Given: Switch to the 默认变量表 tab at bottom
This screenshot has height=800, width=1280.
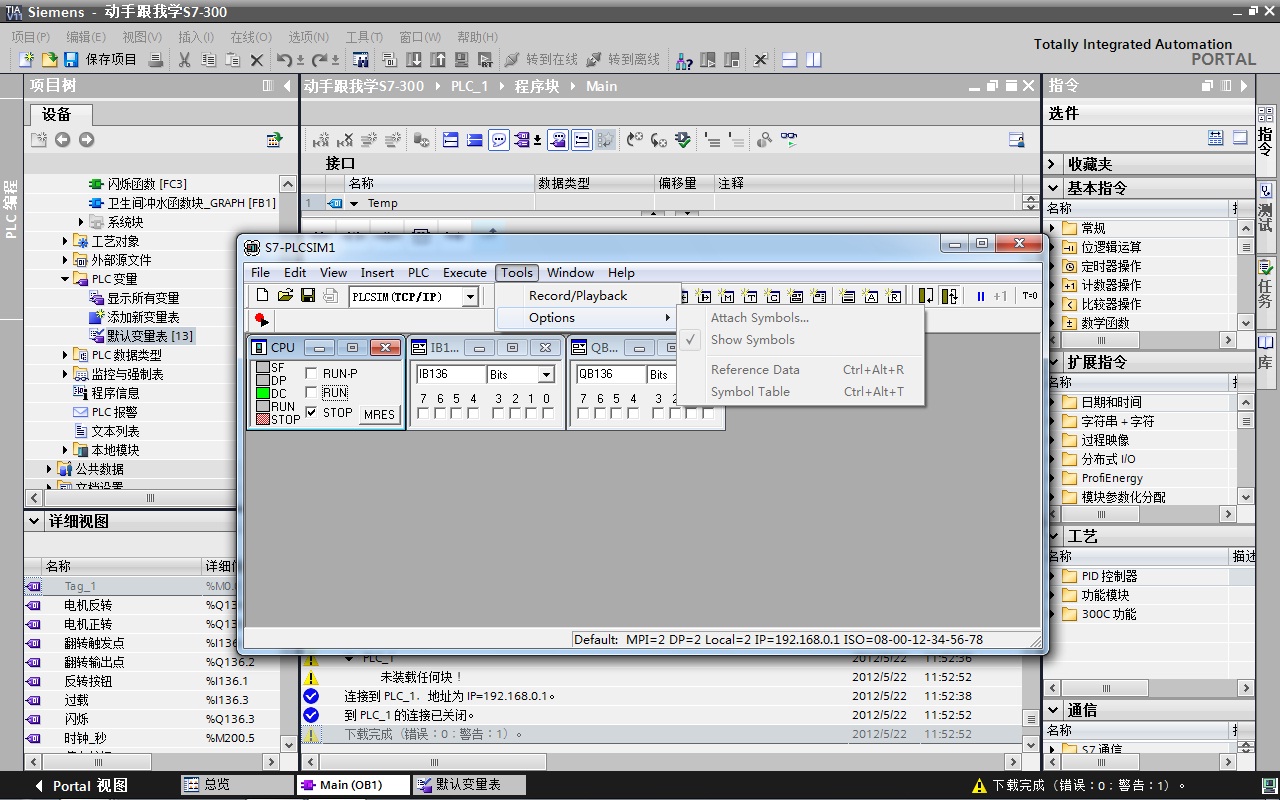Looking at the screenshot, I should click(x=468, y=785).
